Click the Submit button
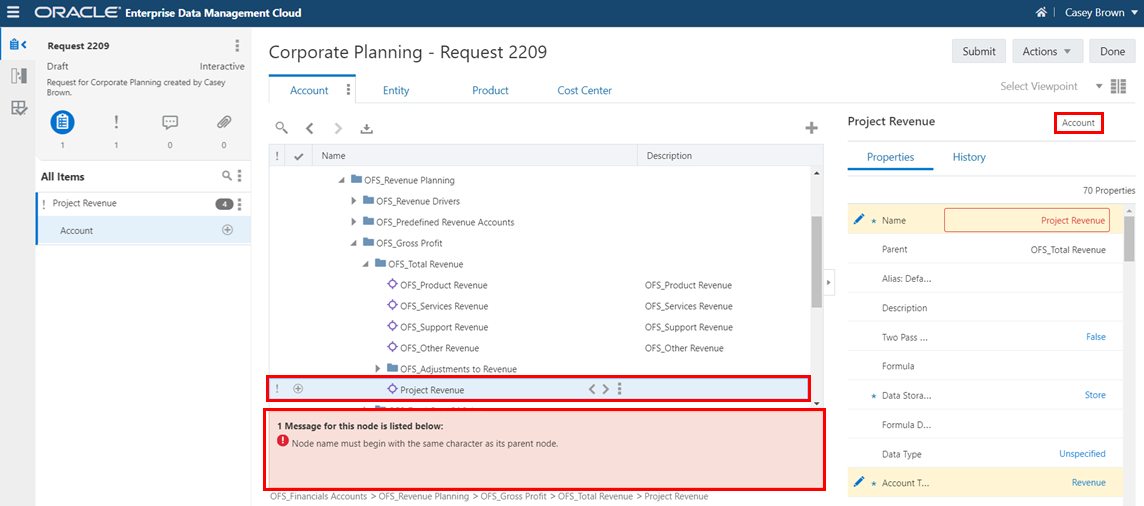Viewport: 1144px width, 506px height. tap(978, 51)
